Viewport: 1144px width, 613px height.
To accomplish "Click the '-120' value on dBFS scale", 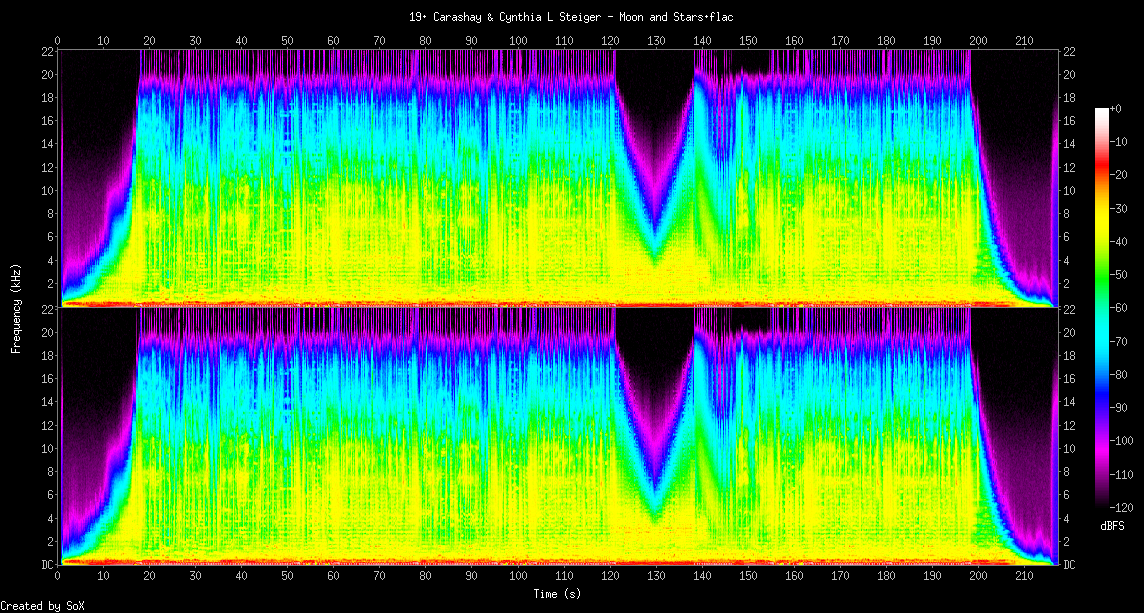I will point(1123,506).
